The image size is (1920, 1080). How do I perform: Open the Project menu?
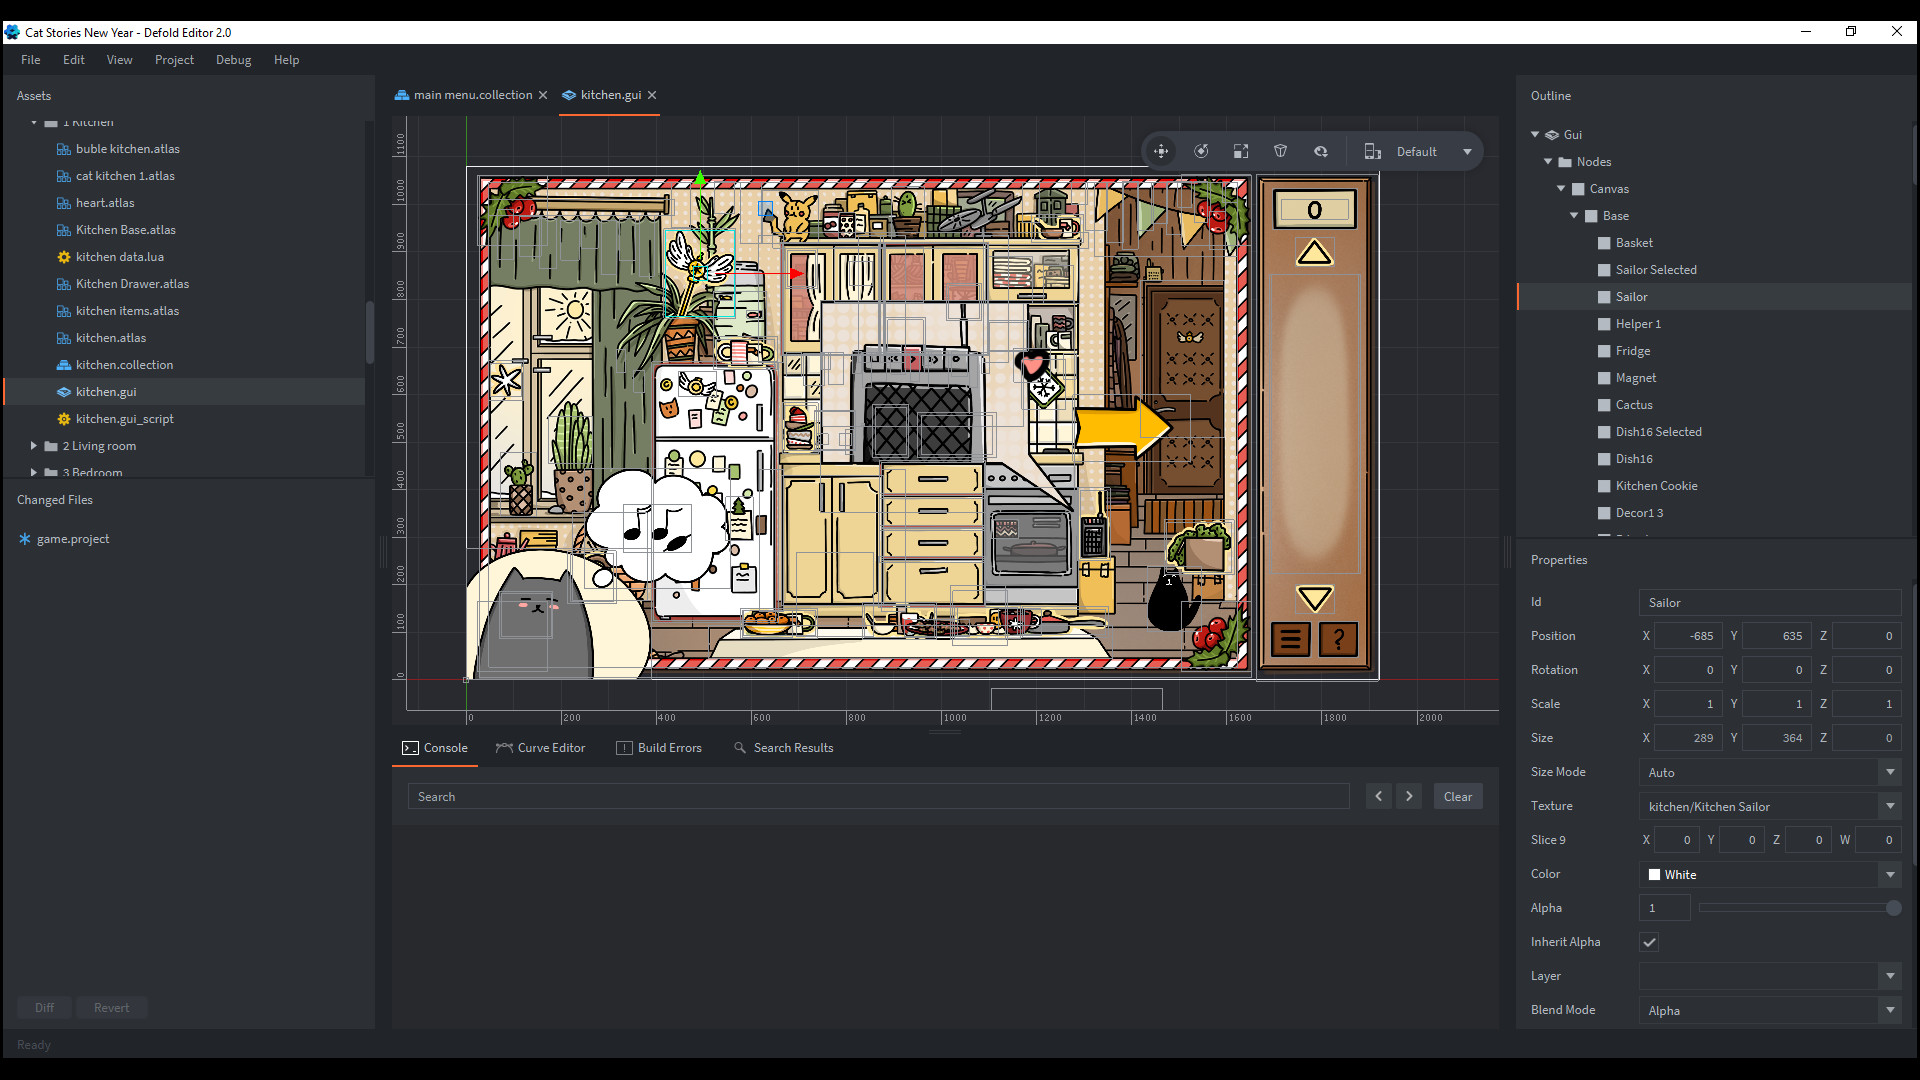pyautogui.click(x=174, y=60)
